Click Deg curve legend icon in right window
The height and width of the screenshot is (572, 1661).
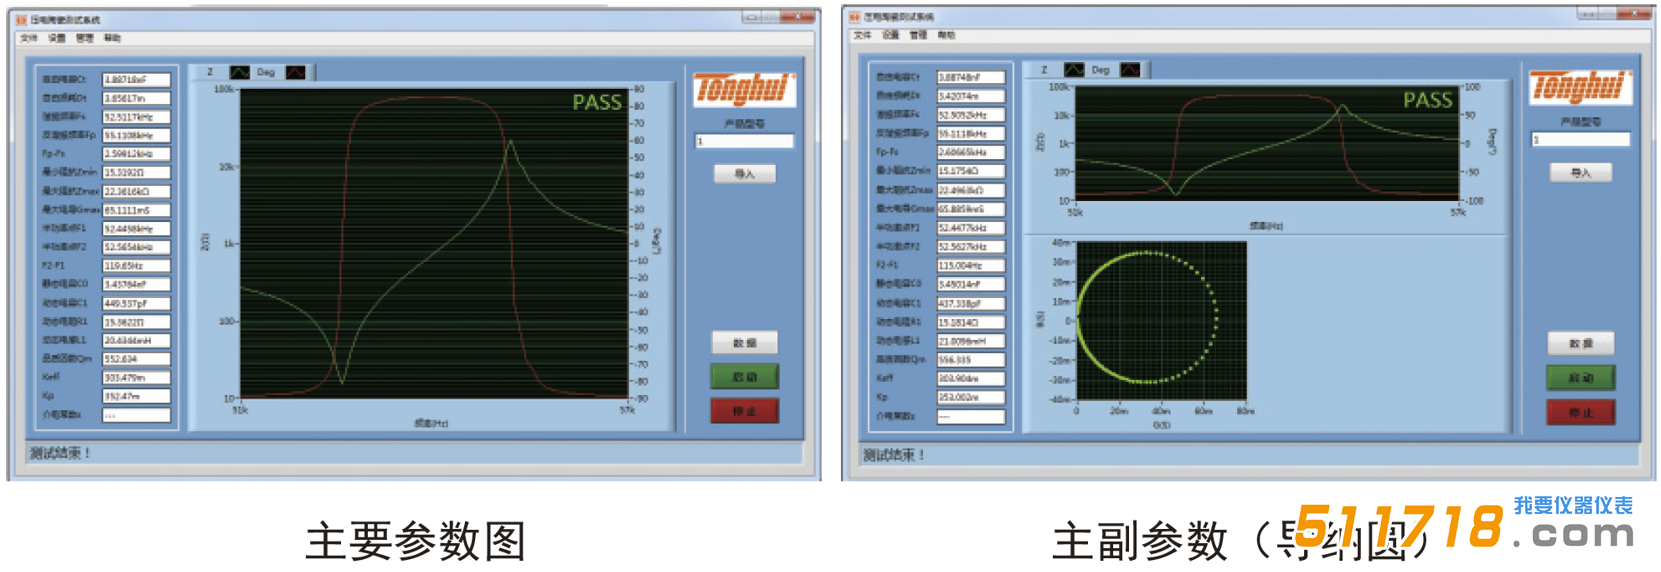coord(1130,70)
